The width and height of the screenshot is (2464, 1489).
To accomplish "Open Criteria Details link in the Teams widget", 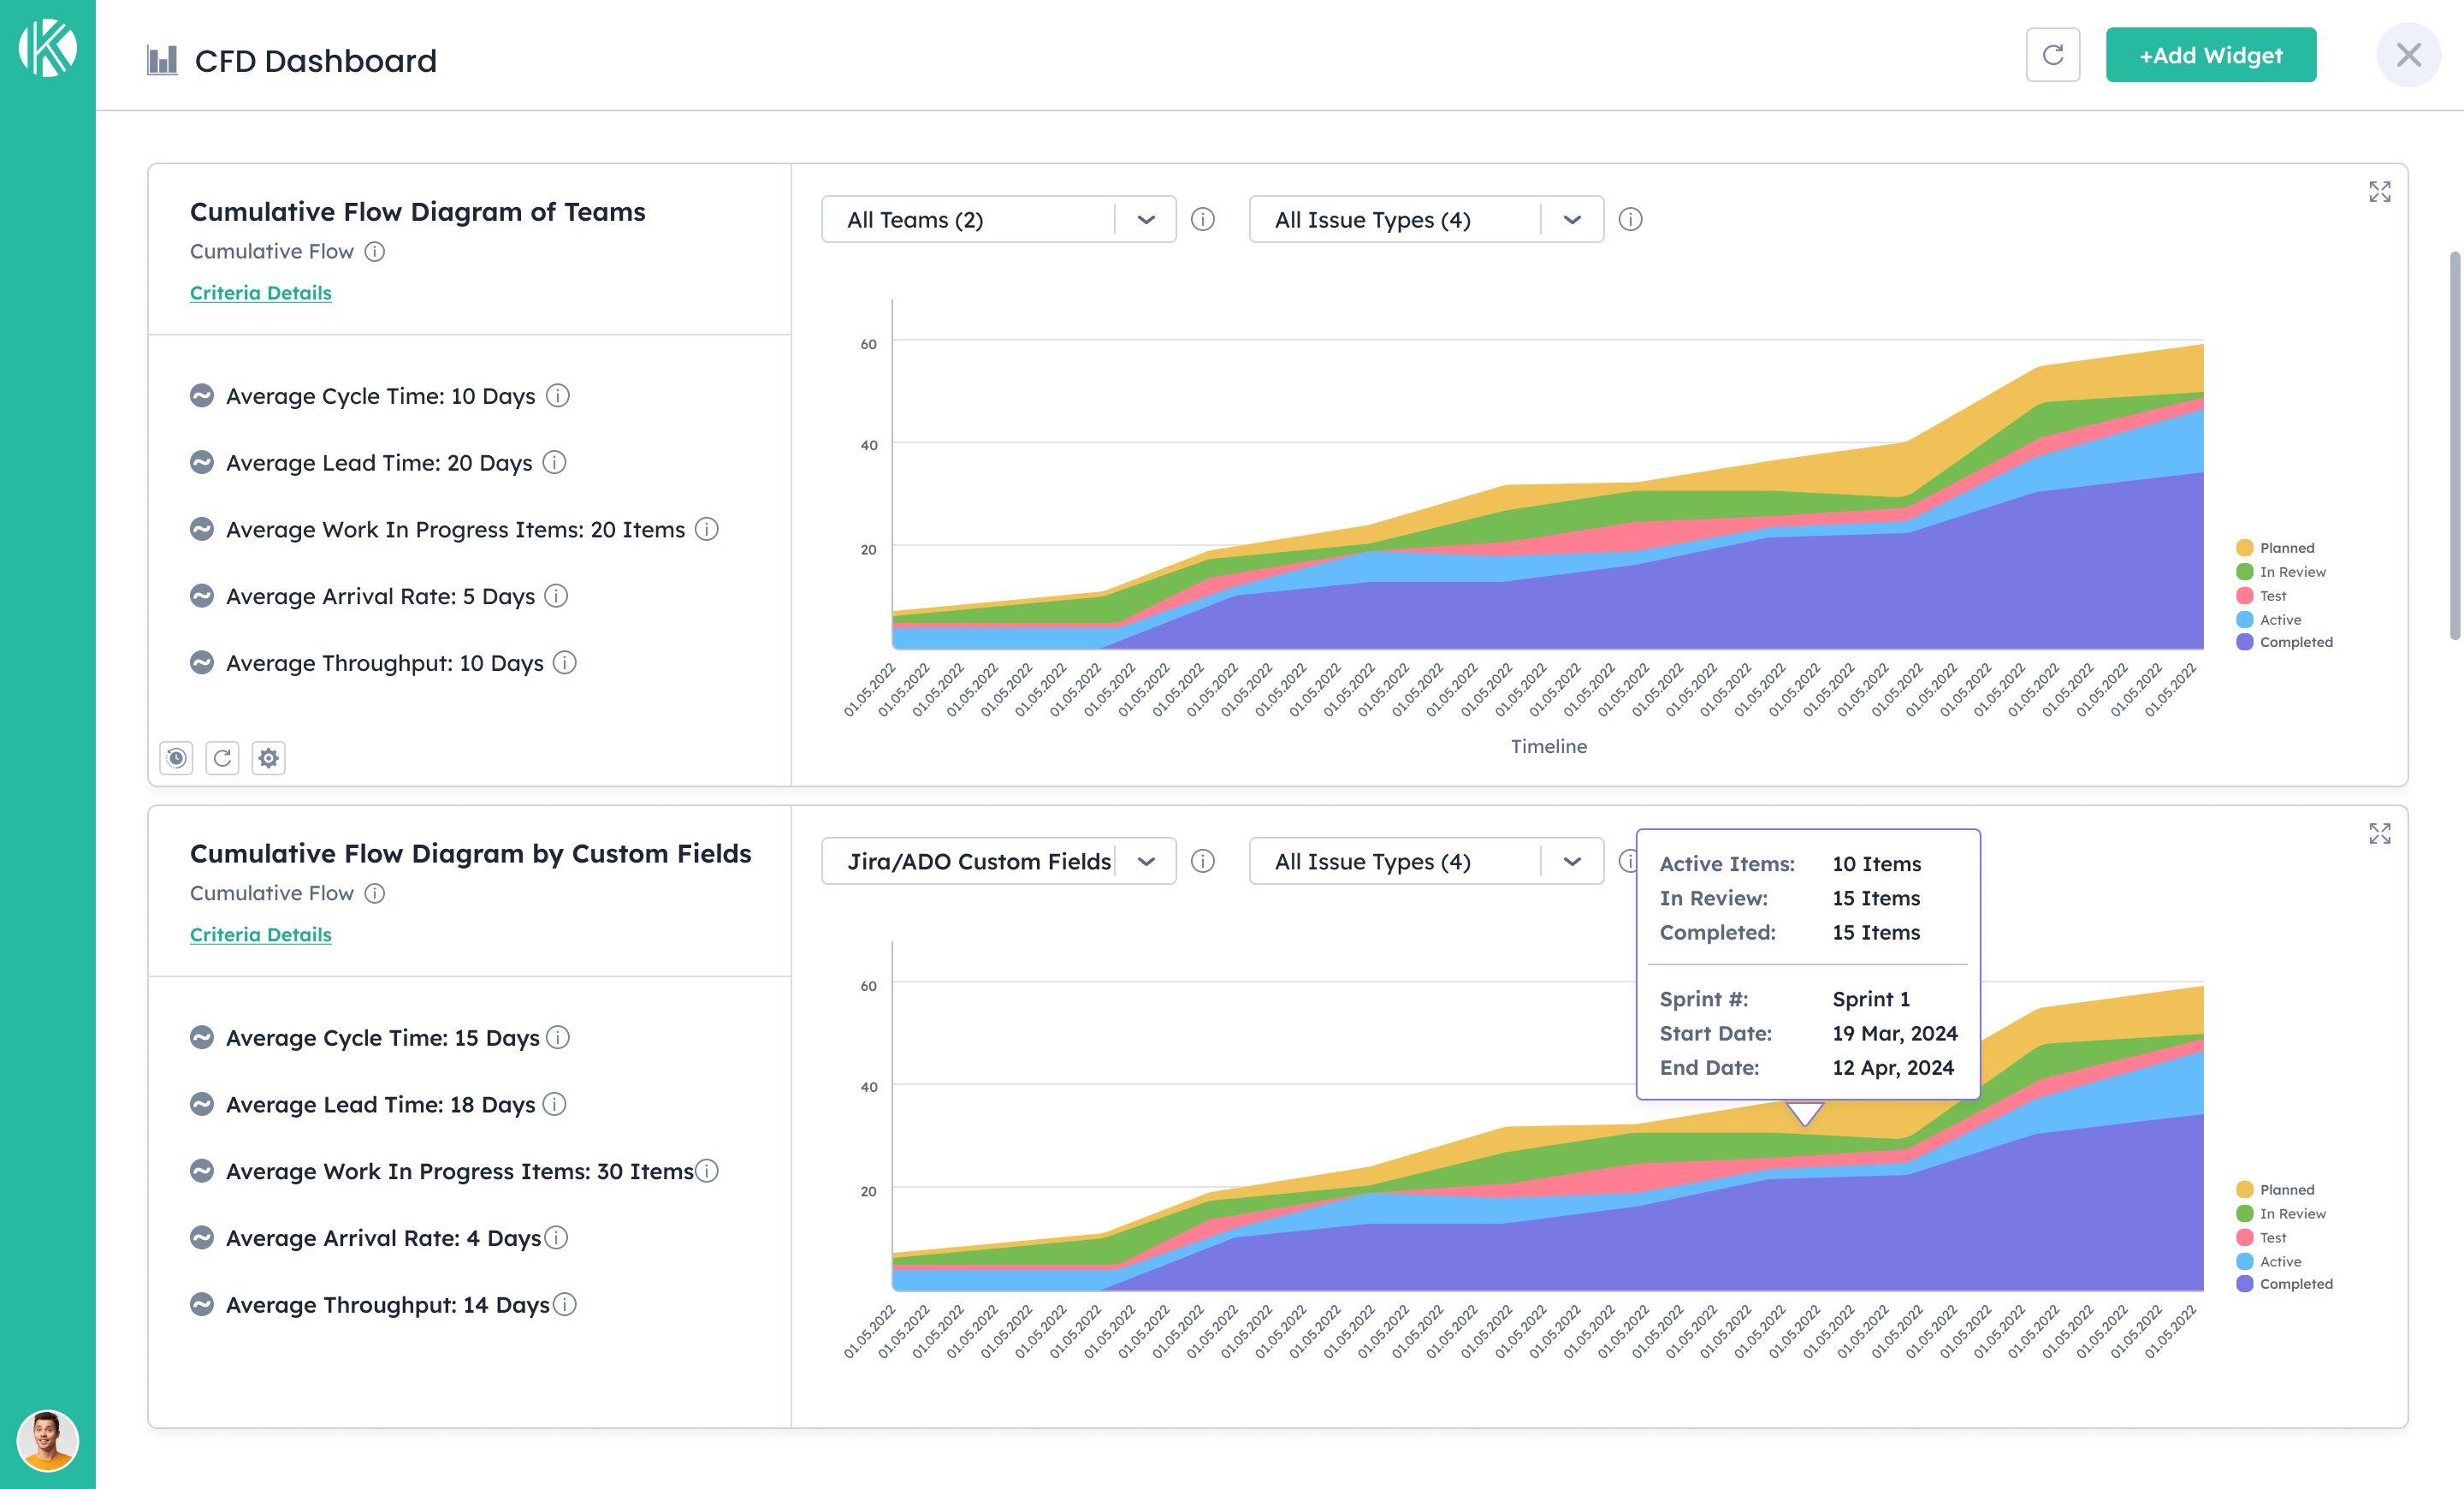I will (x=260, y=293).
